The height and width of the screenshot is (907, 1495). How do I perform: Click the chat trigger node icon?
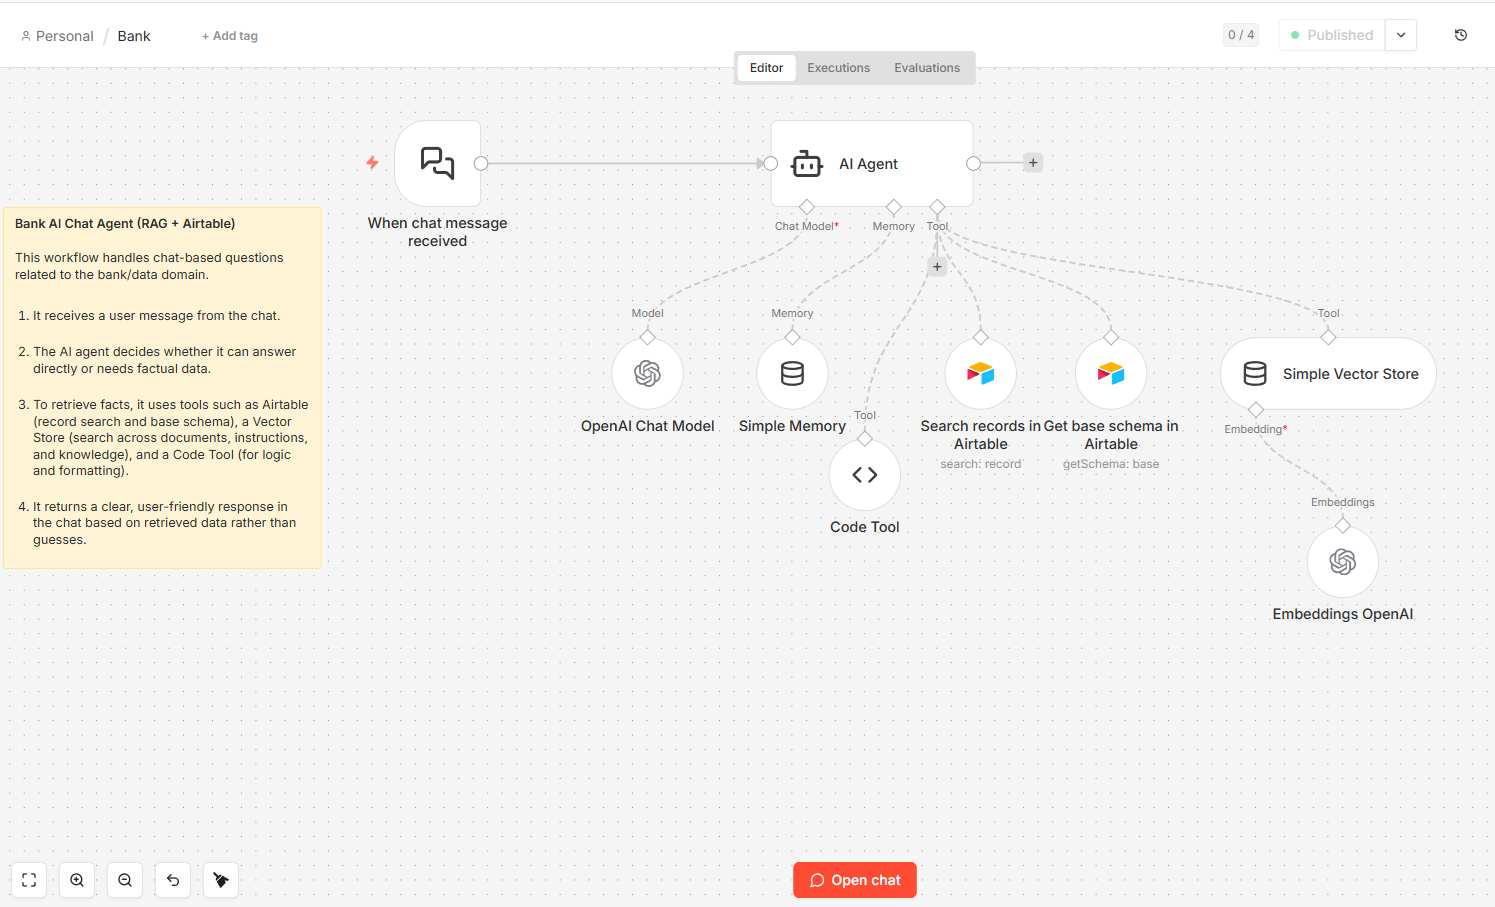point(437,163)
